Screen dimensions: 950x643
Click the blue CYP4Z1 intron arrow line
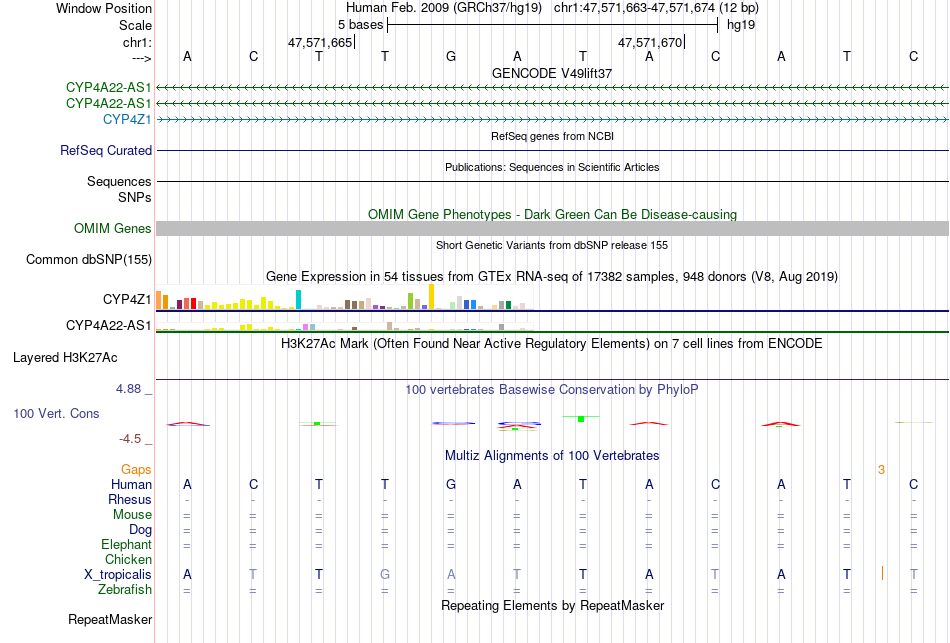[x=553, y=120]
